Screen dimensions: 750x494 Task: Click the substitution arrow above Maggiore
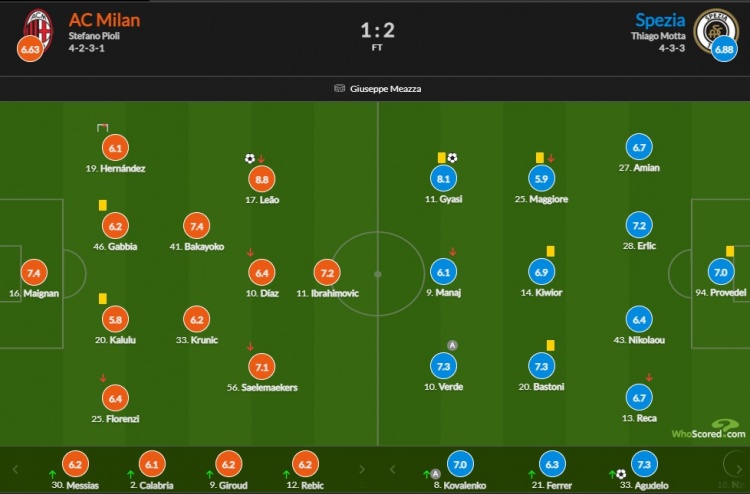[x=551, y=158]
